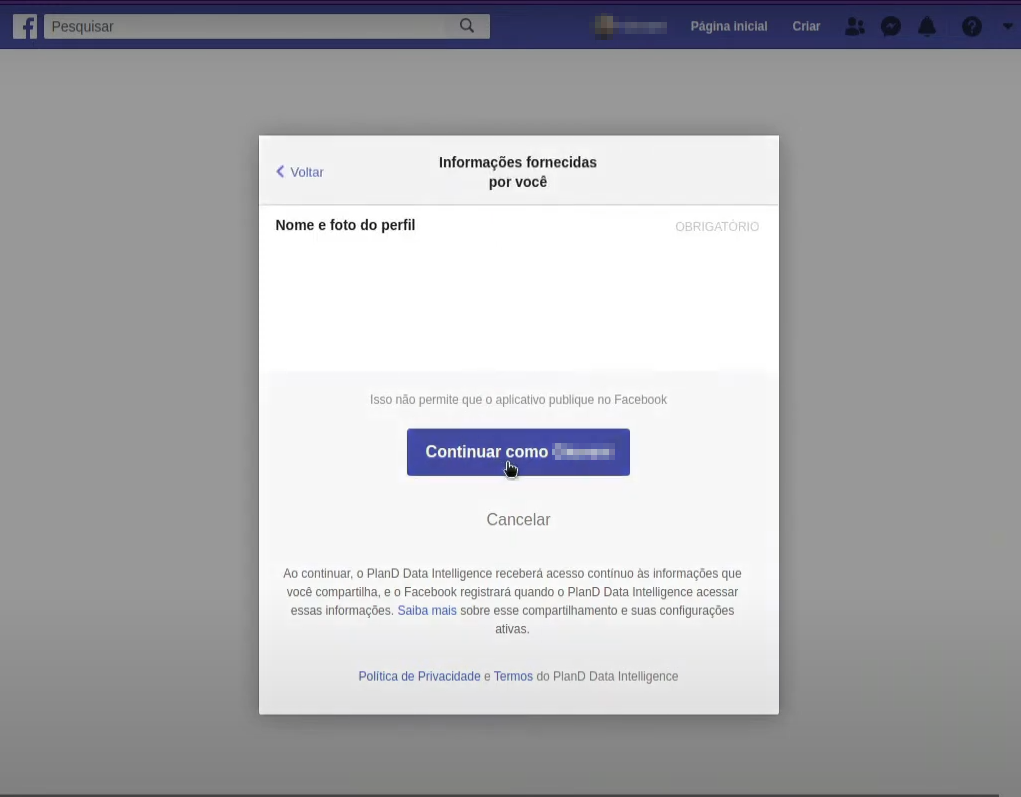The height and width of the screenshot is (797, 1021).
Task: Click the note about publishing on Facebook
Action: pyautogui.click(x=518, y=400)
